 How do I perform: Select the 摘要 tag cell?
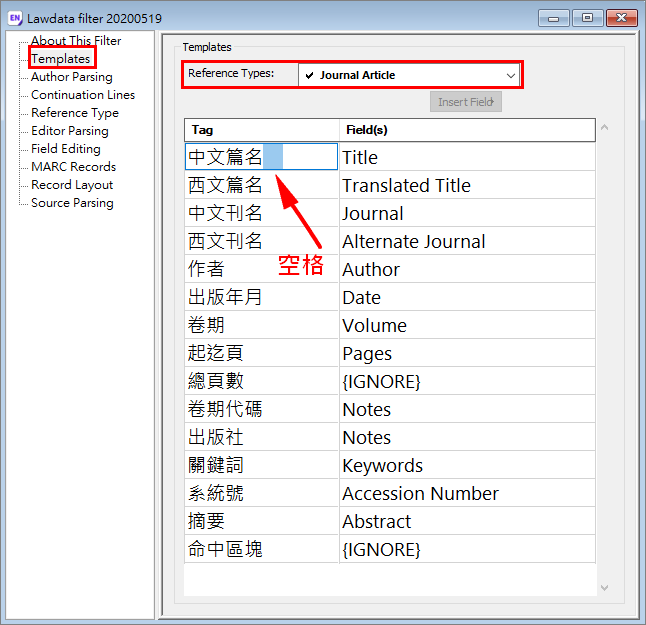point(261,521)
